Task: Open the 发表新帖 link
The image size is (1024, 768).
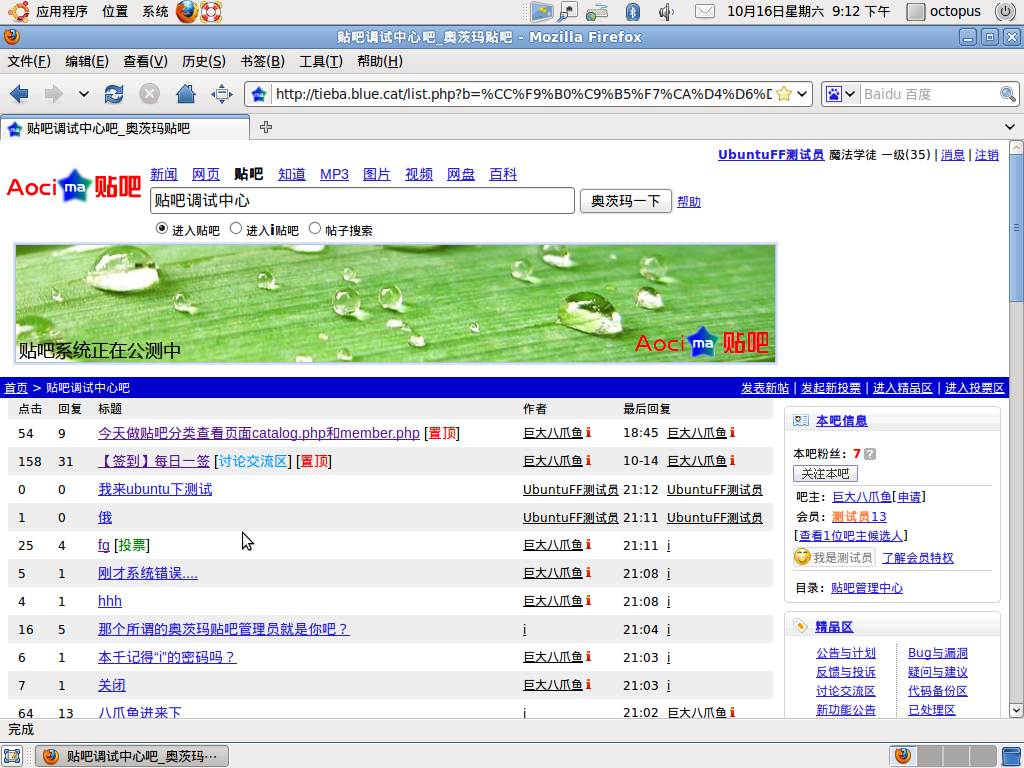Action: coord(765,388)
